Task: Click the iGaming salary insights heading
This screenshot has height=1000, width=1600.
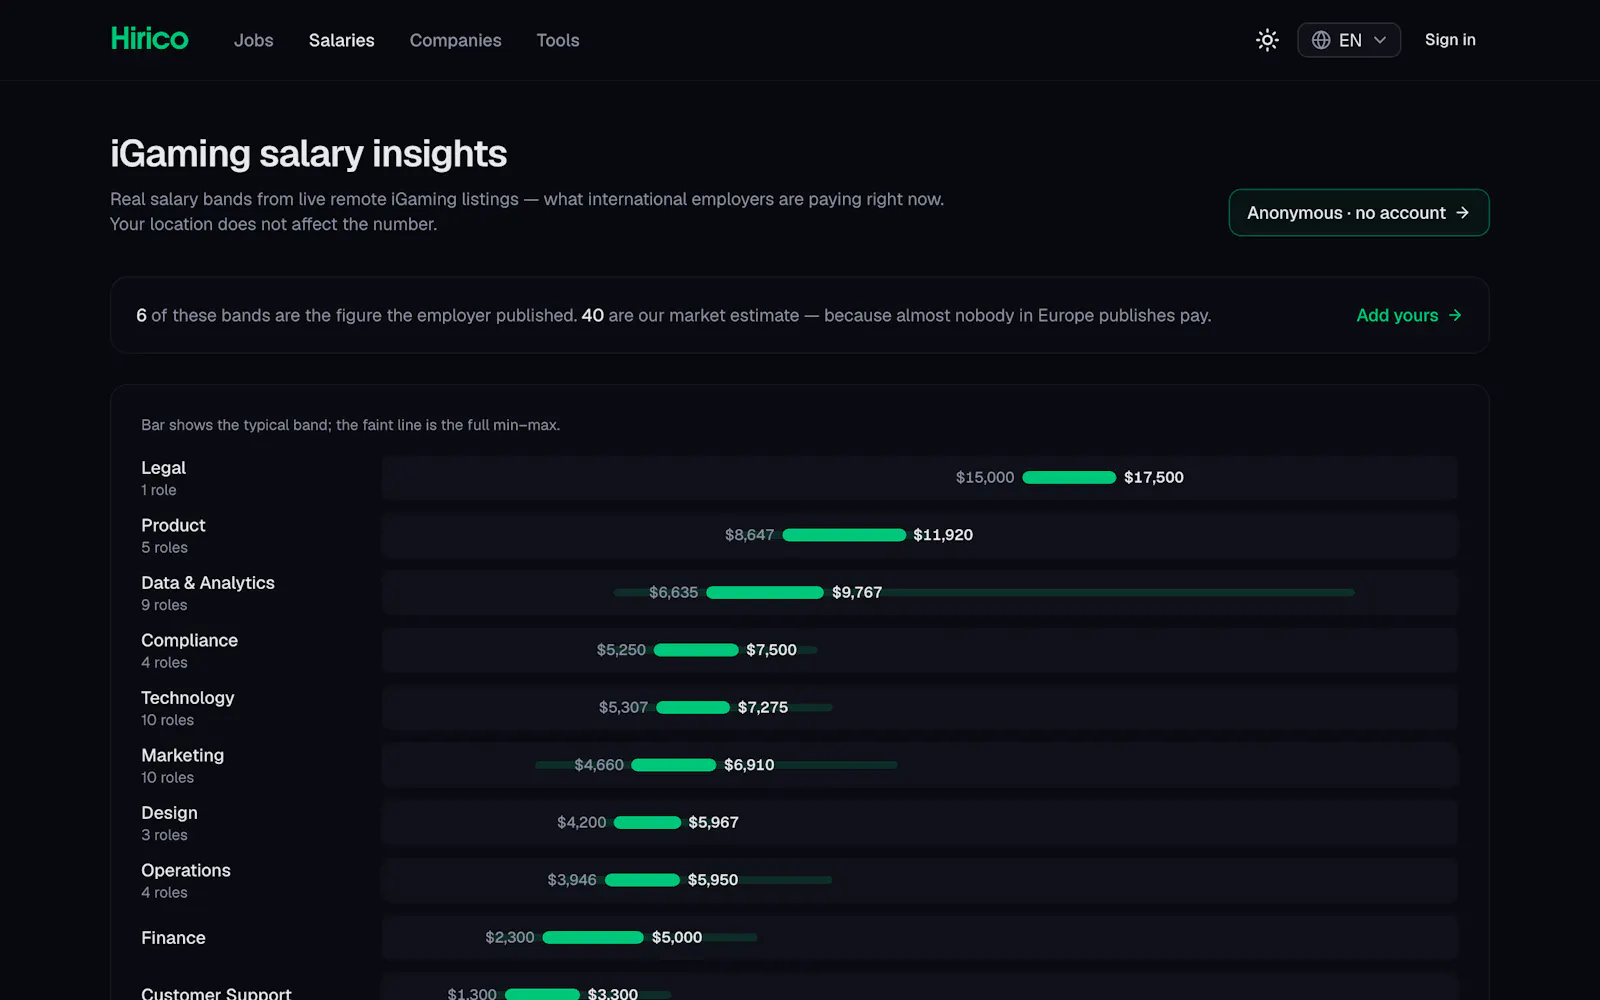Action: point(308,154)
